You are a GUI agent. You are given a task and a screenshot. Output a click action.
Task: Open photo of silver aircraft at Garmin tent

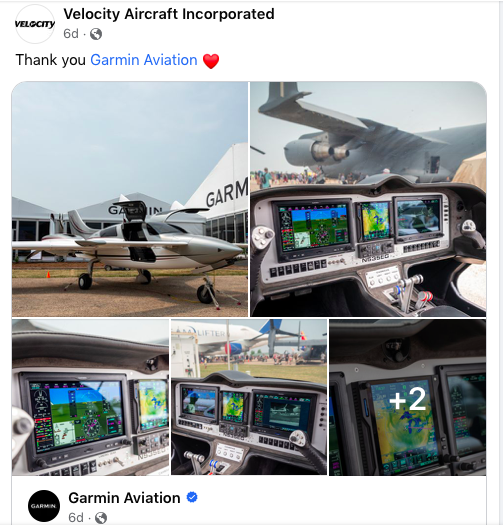click(x=130, y=199)
